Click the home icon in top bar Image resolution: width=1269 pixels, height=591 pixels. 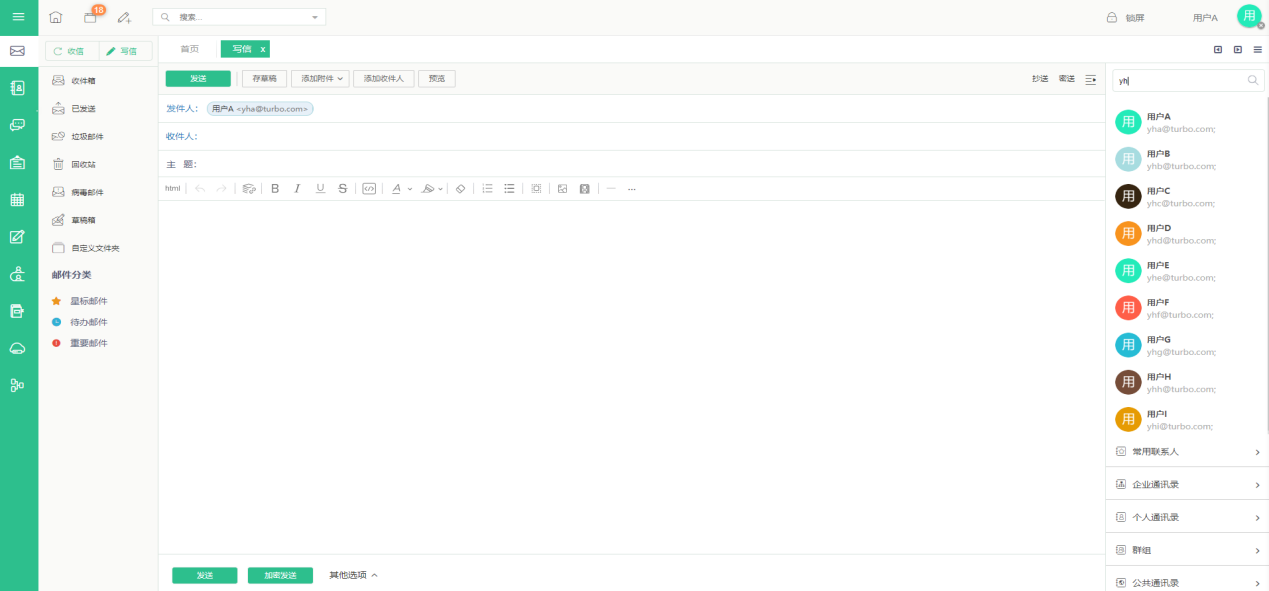55,17
